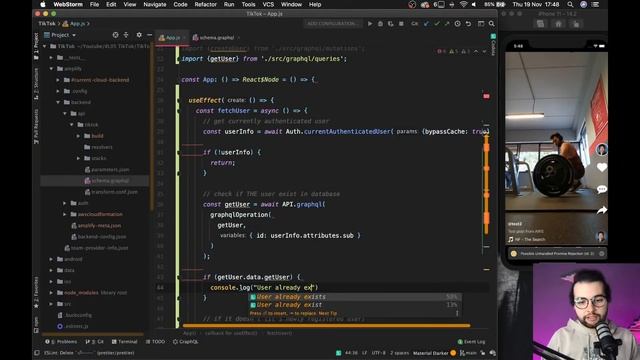Click the Search Everywhere magnifier in WebStorm toolbar
Screen dimensions: 640x360
[x=492, y=24]
